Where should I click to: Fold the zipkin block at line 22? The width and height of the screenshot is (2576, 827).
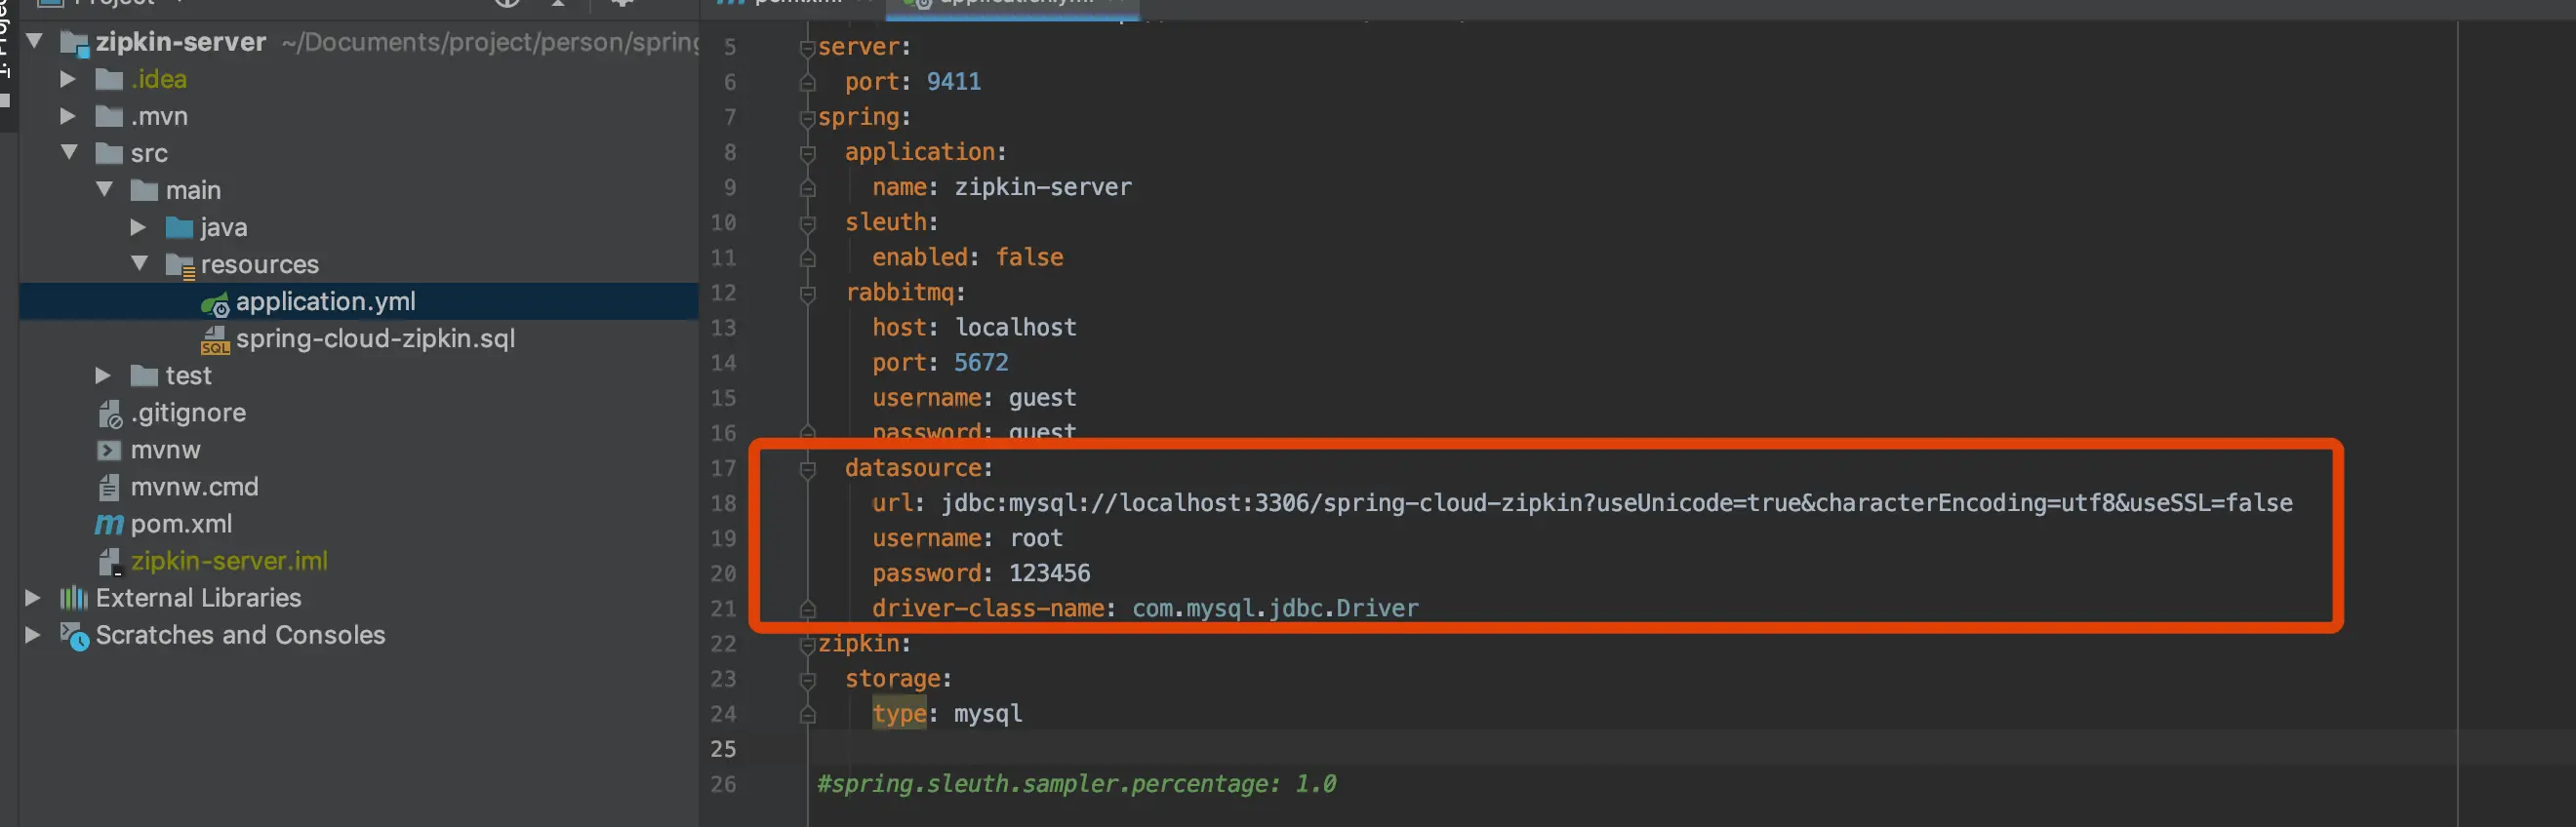pos(807,644)
